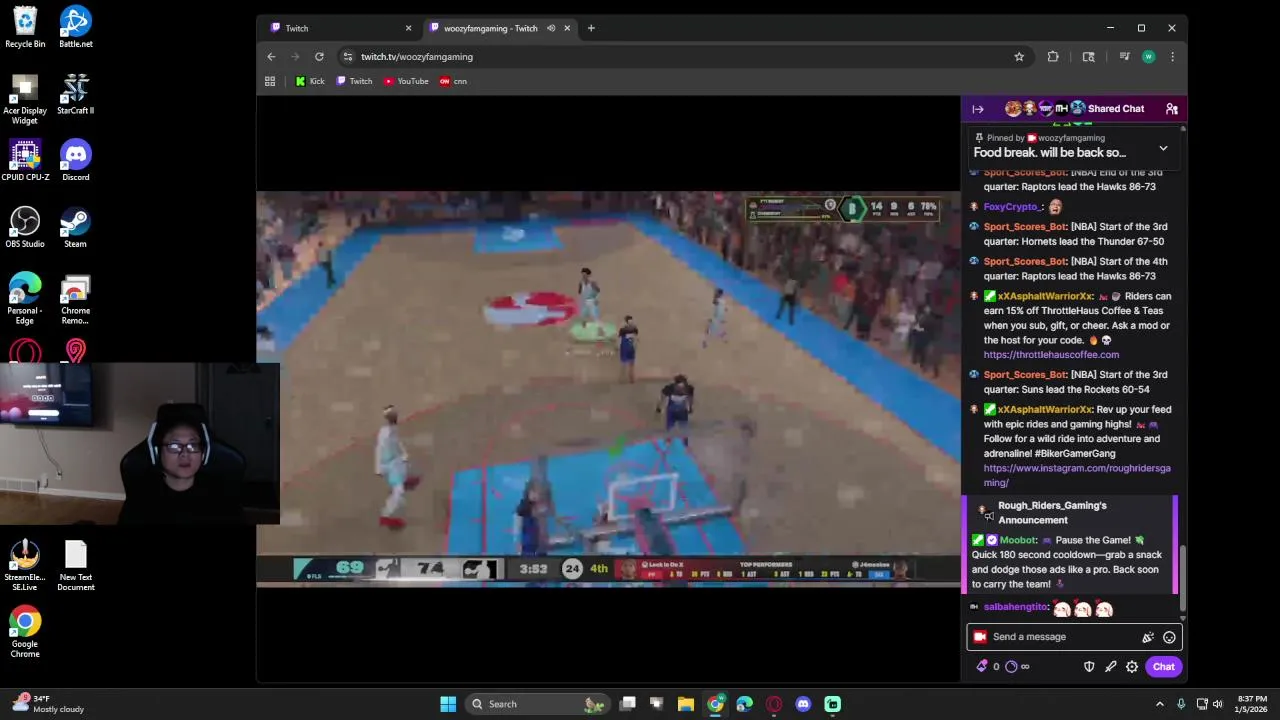The height and width of the screenshot is (720, 1280).
Task: Open the Kick bookmark
Action: tap(310, 81)
